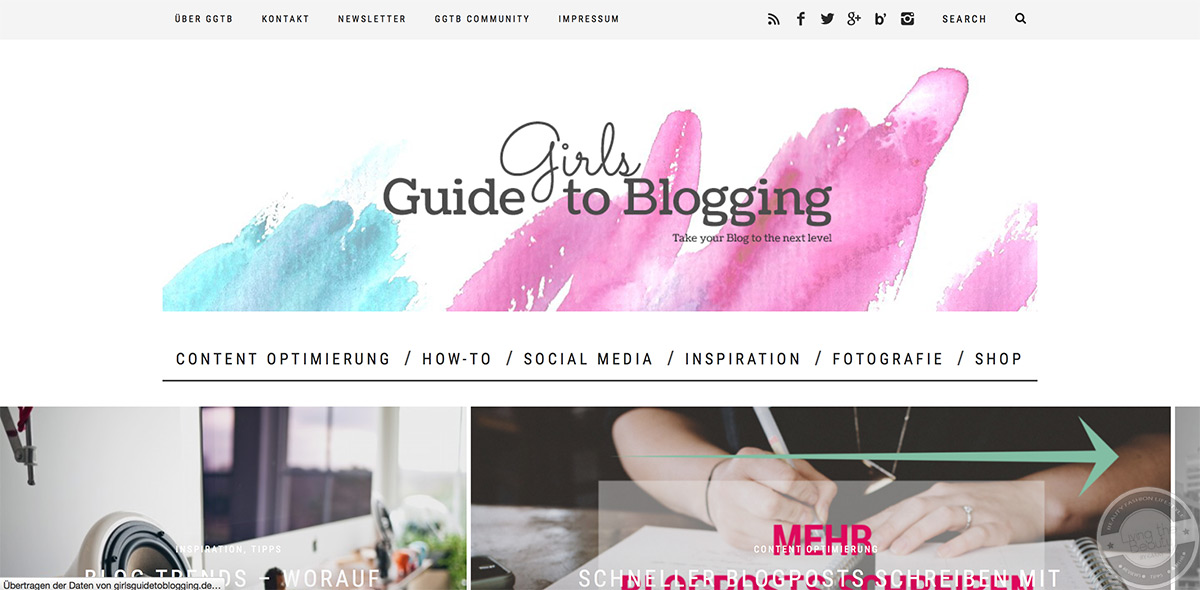Open the Google Plus icon
This screenshot has height=590, width=1200.
click(x=854, y=19)
